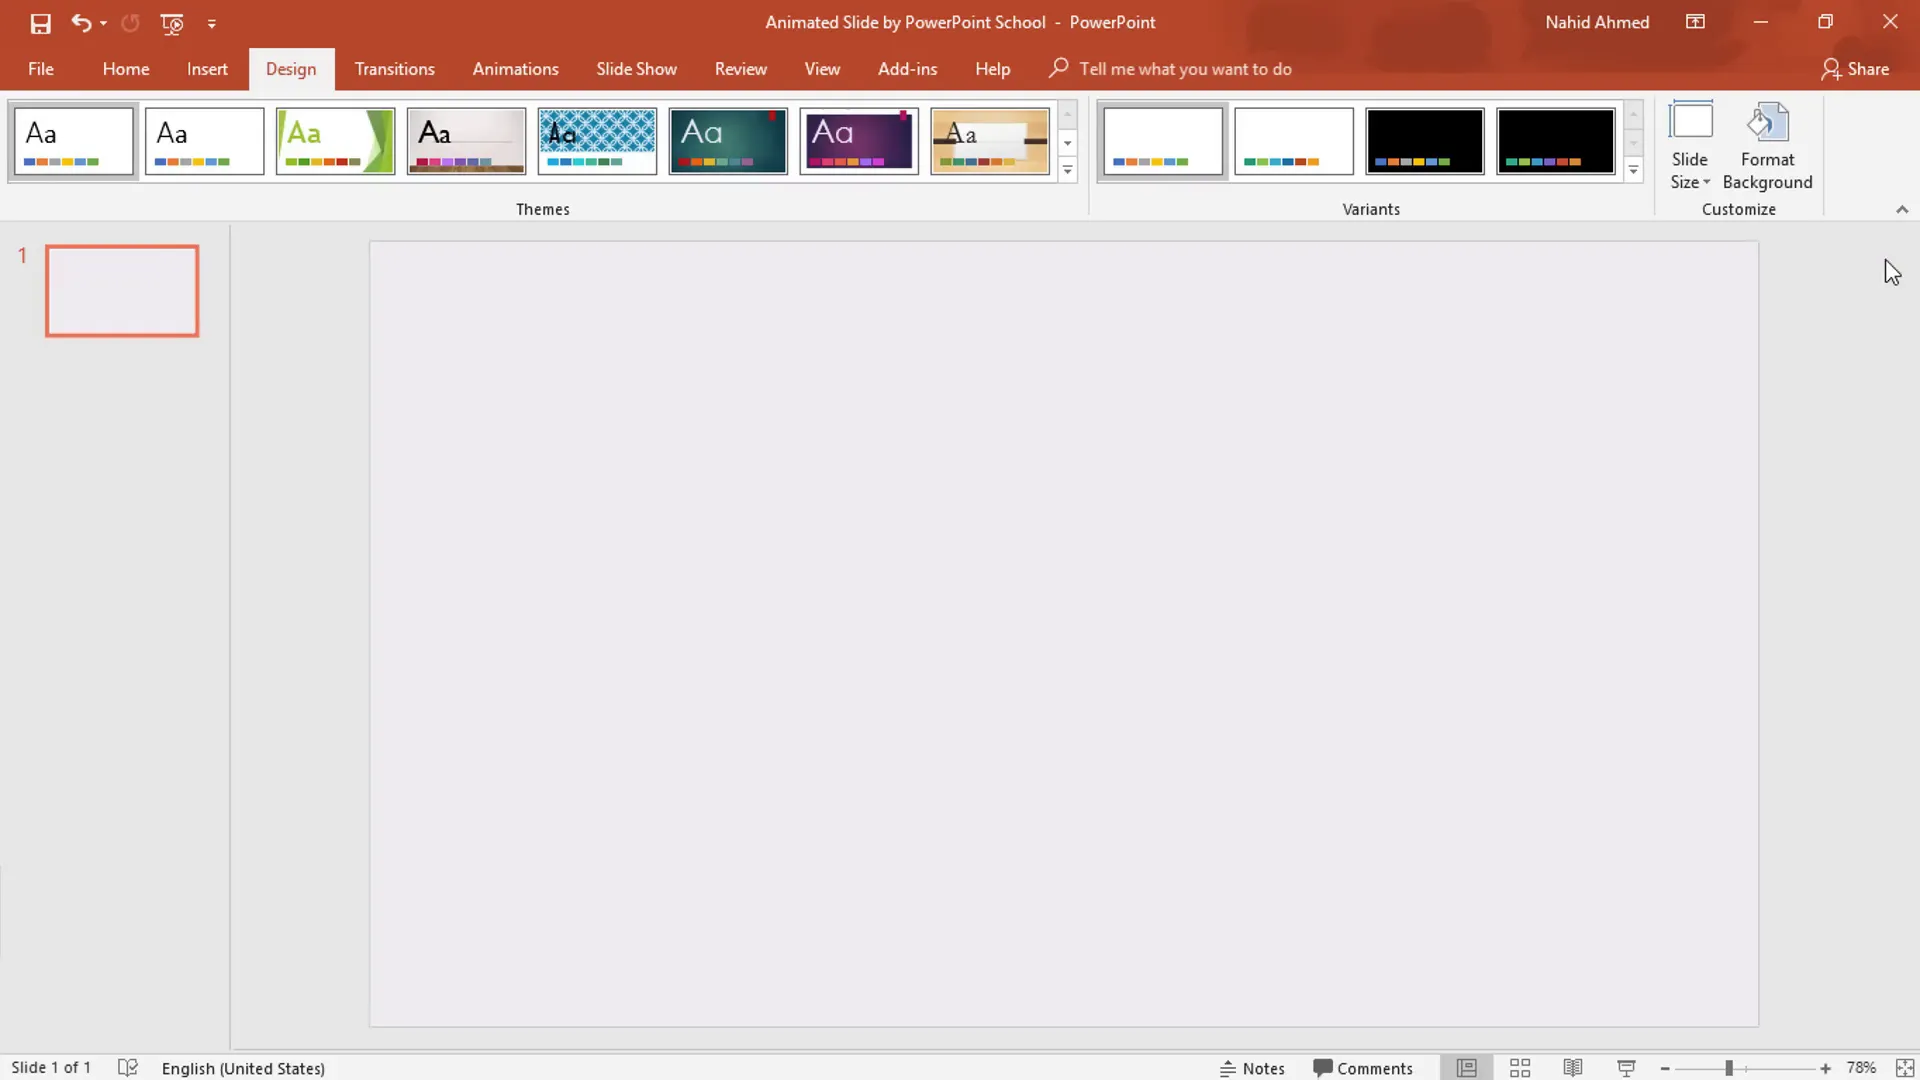
Task: Start slideshow from beginning in Quick Access
Action: coord(172,23)
